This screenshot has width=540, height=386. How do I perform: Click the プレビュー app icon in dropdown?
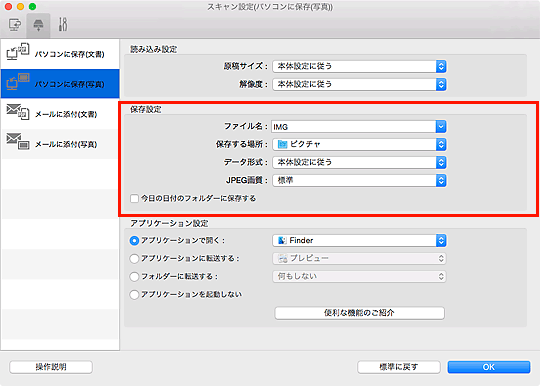[x=283, y=258]
